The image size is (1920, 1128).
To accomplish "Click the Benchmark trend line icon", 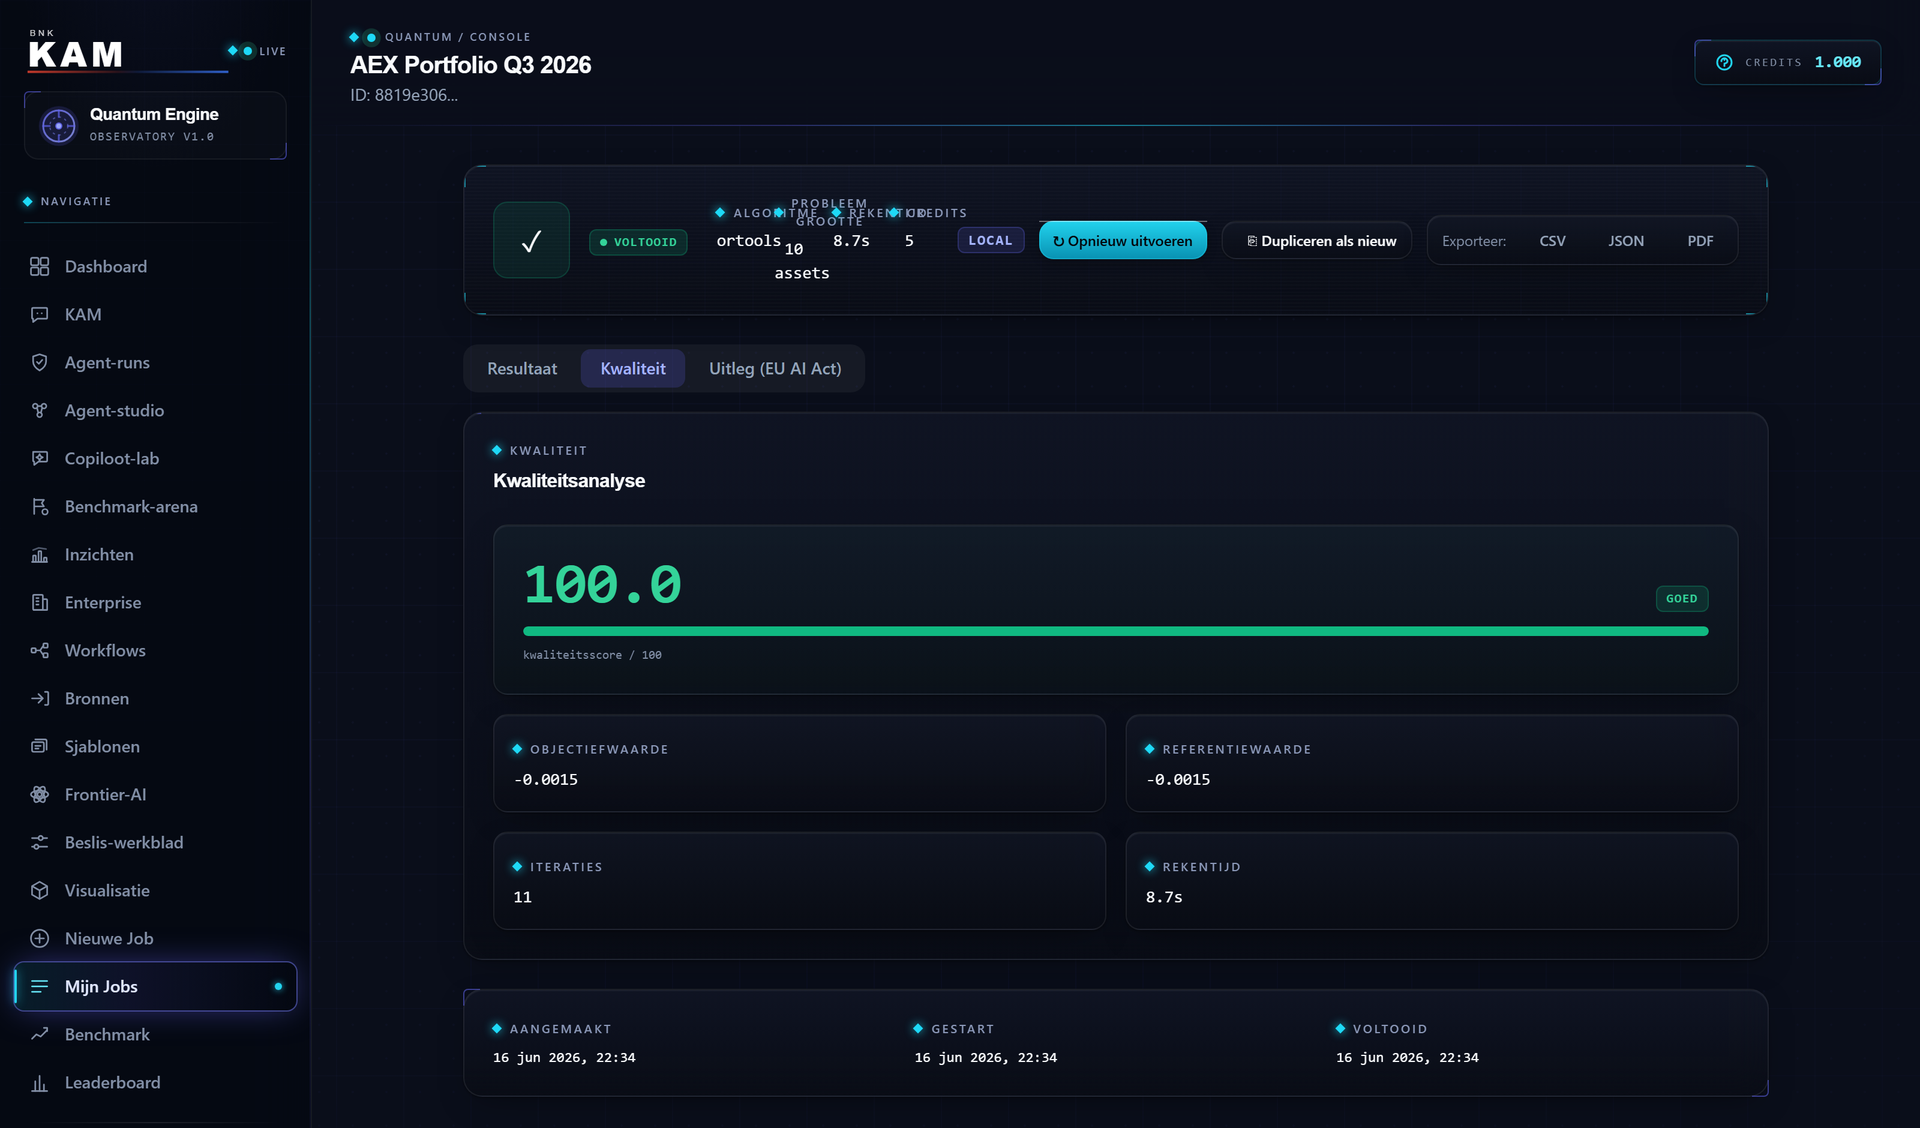I will (39, 1035).
